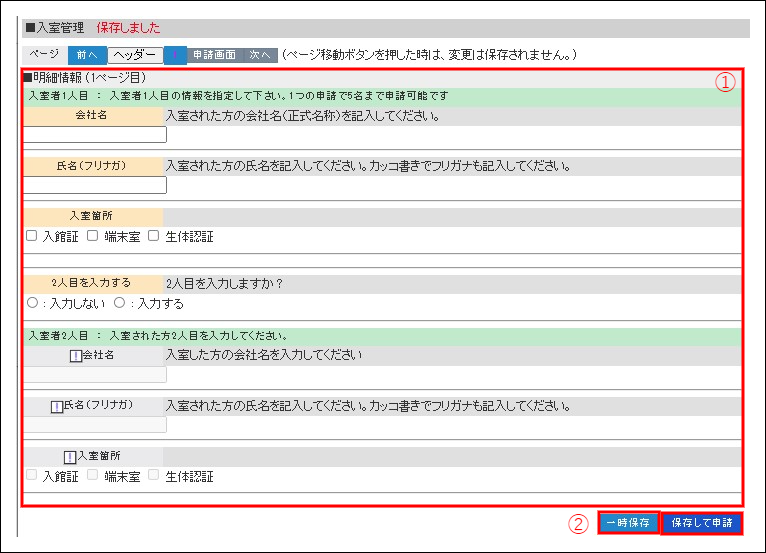Click the second entrant's 会社名 input field

coord(95,375)
